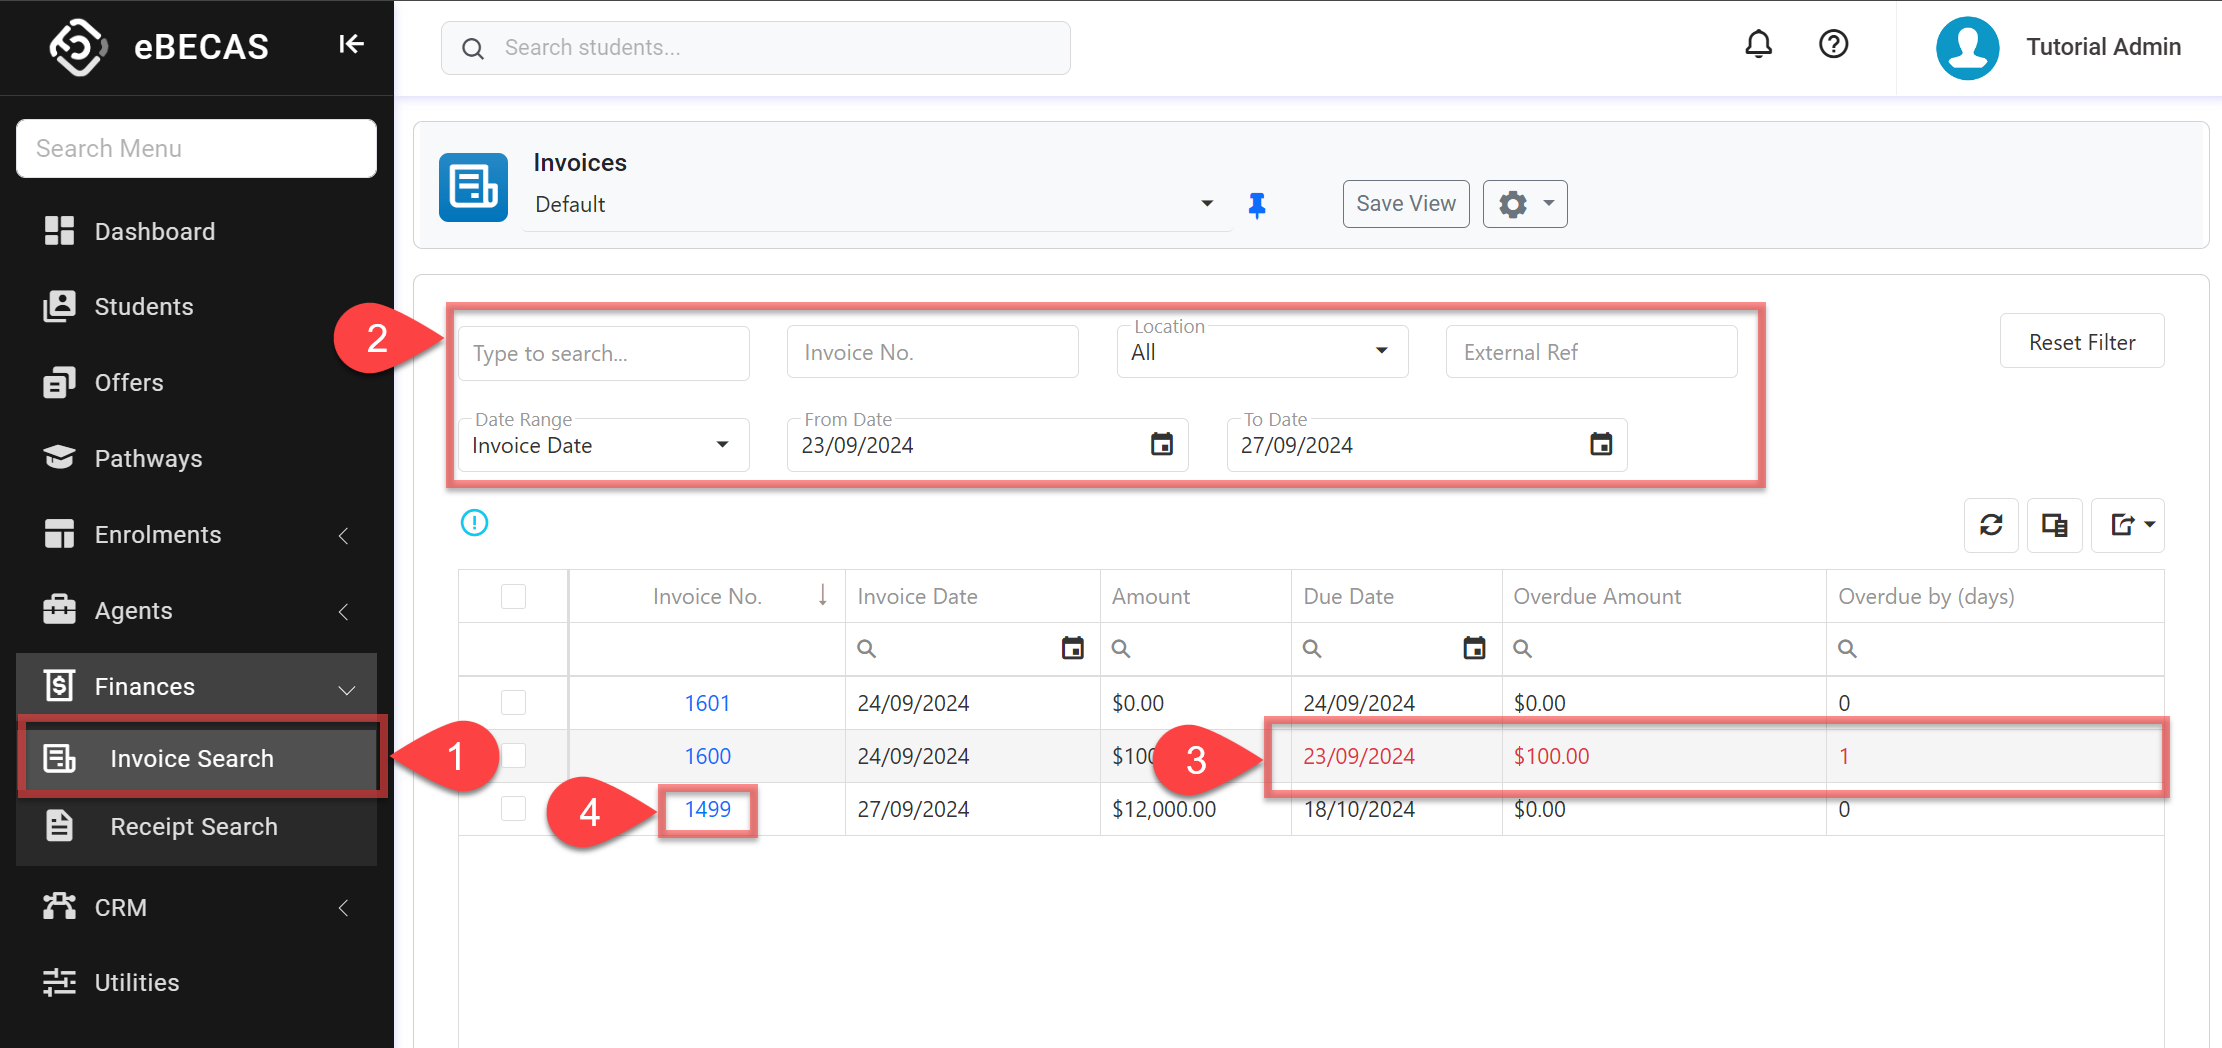Click the student search magnifier icon
2222x1048 pixels.
[473, 48]
